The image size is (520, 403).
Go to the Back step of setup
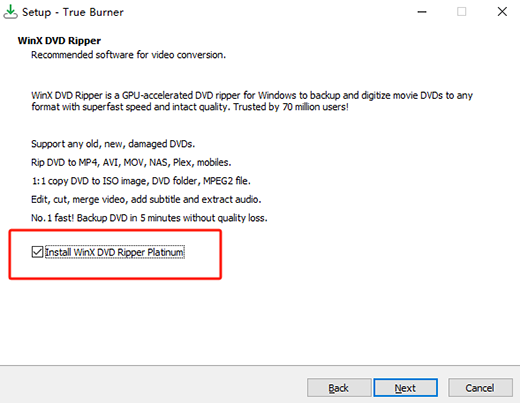339,388
